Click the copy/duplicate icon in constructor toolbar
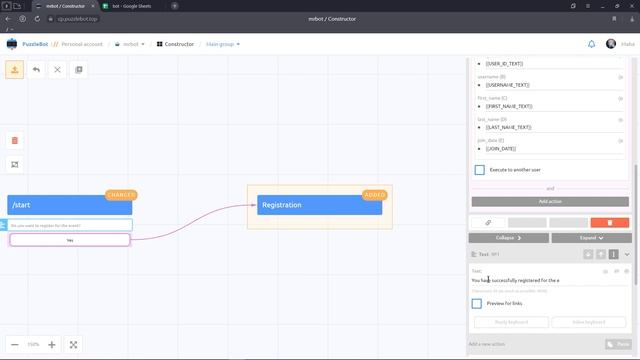The image size is (640, 360). [79, 70]
